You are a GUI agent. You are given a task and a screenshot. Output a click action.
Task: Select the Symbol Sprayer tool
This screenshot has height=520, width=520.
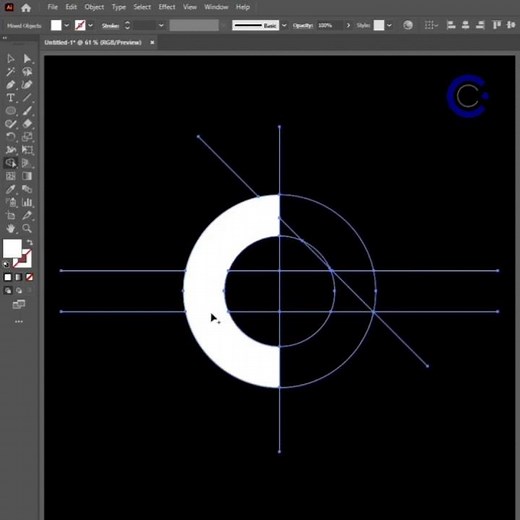pos(11,202)
